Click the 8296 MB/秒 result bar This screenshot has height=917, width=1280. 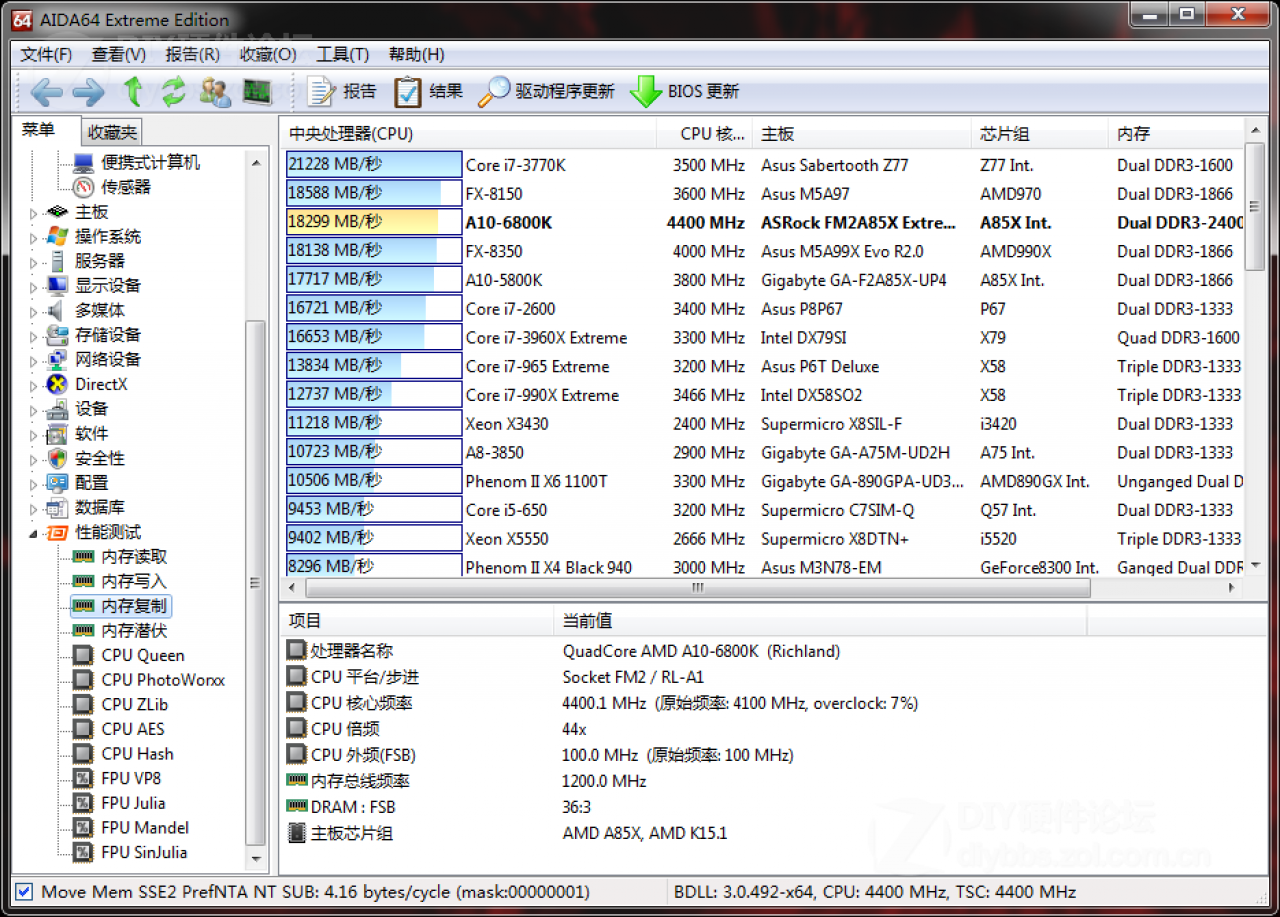(374, 566)
